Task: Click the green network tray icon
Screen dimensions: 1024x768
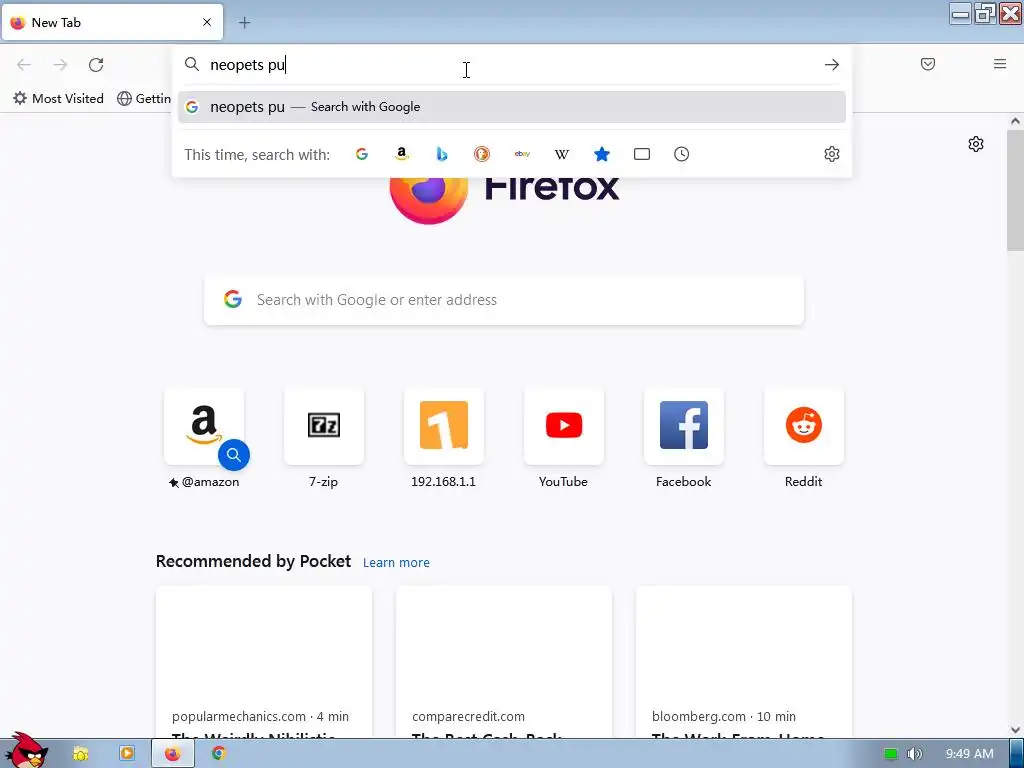Action: coord(890,754)
